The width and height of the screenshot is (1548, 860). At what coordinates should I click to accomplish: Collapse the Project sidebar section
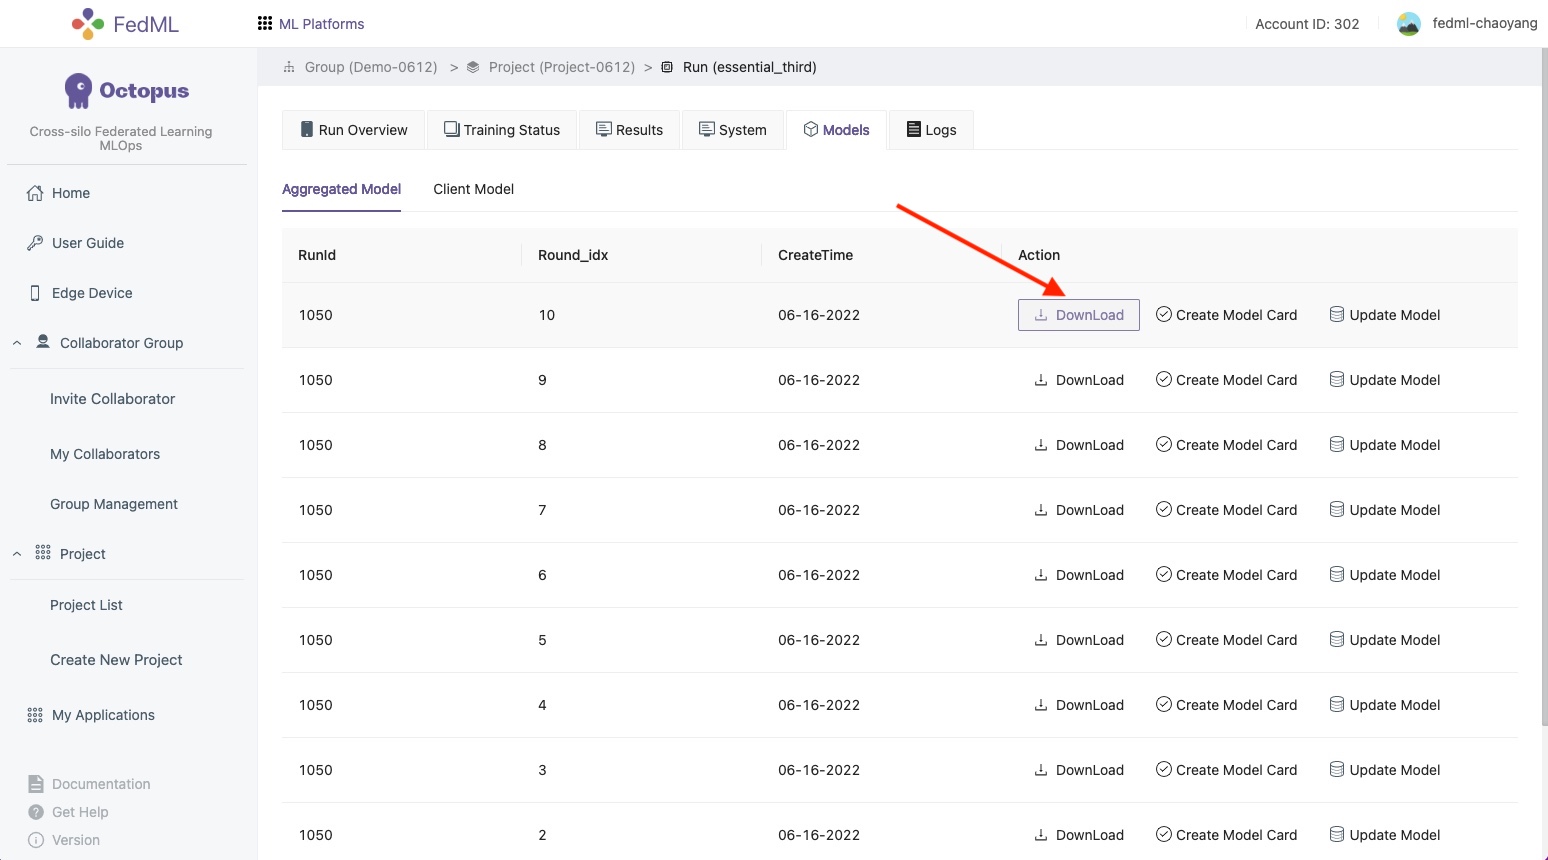[17, 554]
